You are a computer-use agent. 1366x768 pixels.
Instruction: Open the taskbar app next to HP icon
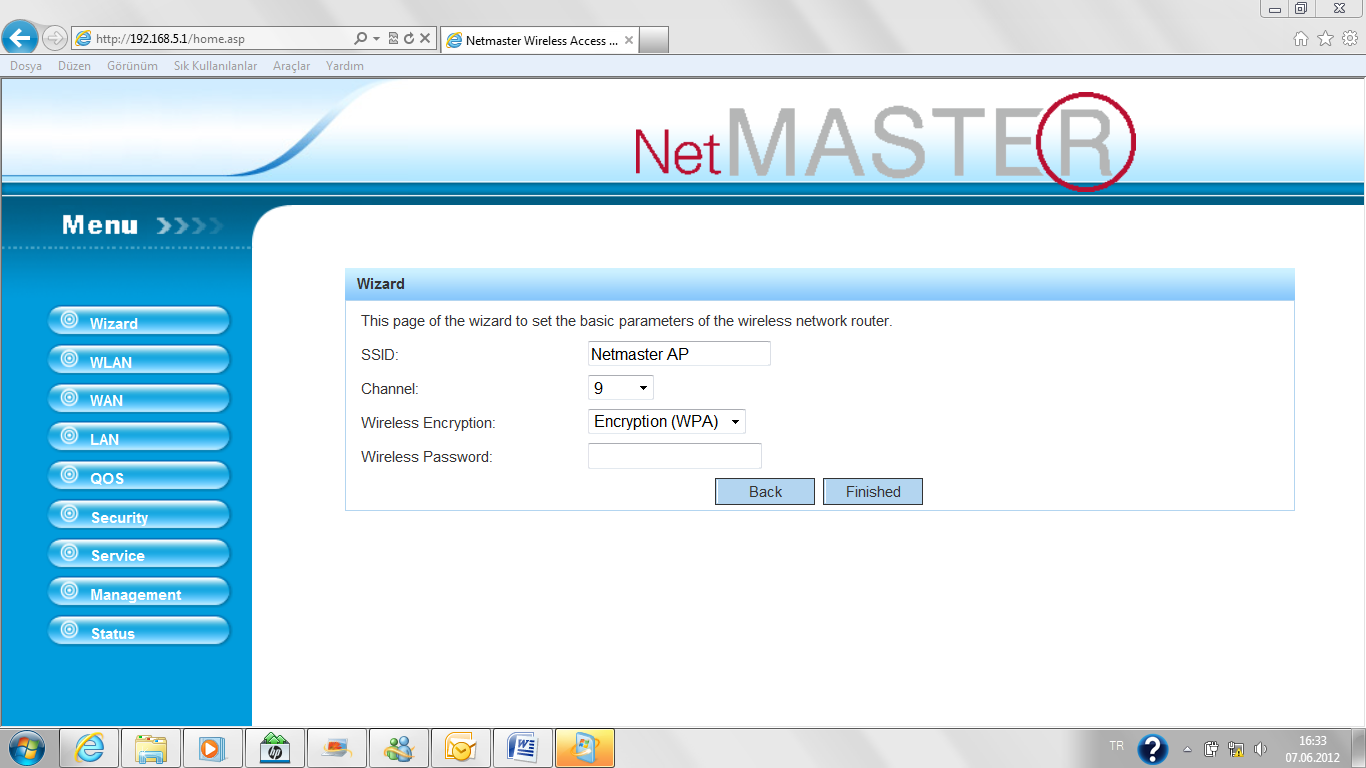point(337,748)
